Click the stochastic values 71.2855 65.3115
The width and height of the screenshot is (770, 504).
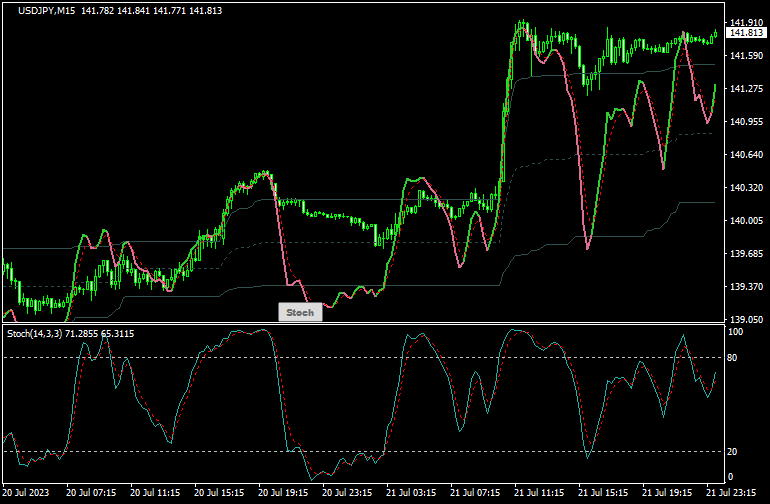(x=99, y=334)
